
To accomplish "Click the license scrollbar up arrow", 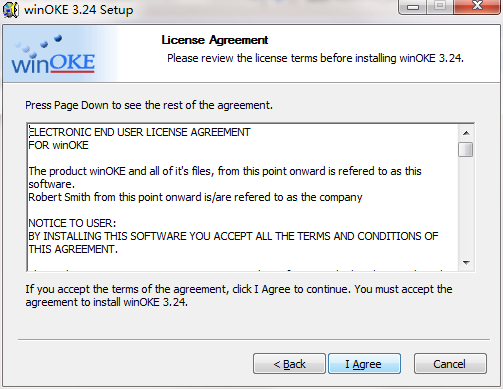I will (x=466, y=133).
